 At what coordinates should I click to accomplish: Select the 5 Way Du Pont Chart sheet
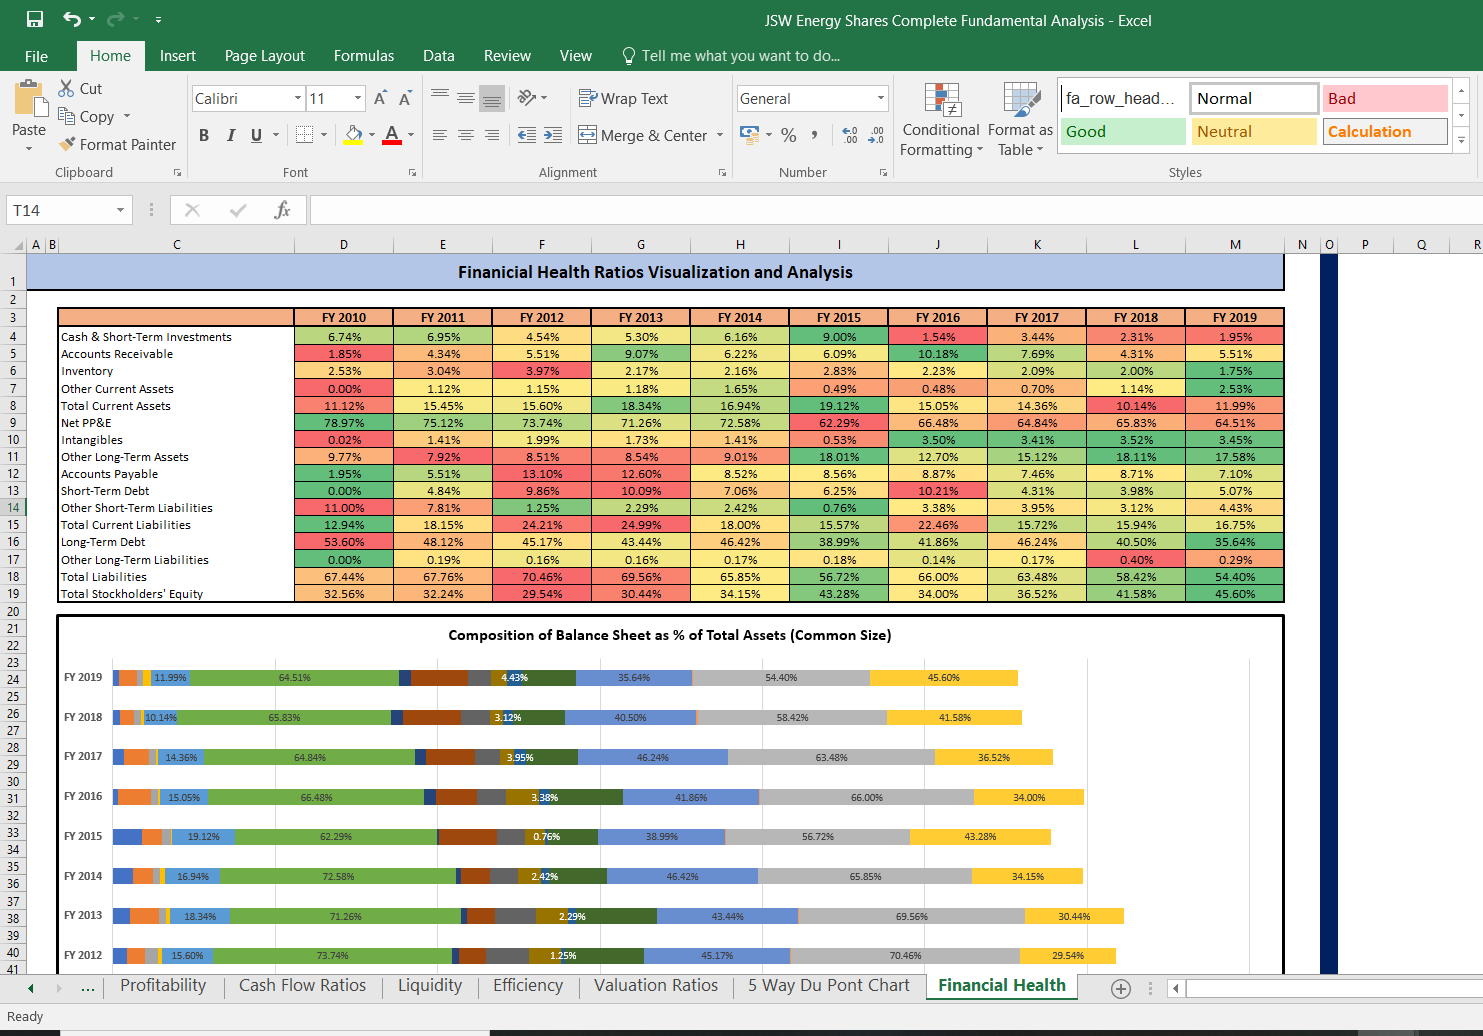[829, 985]
